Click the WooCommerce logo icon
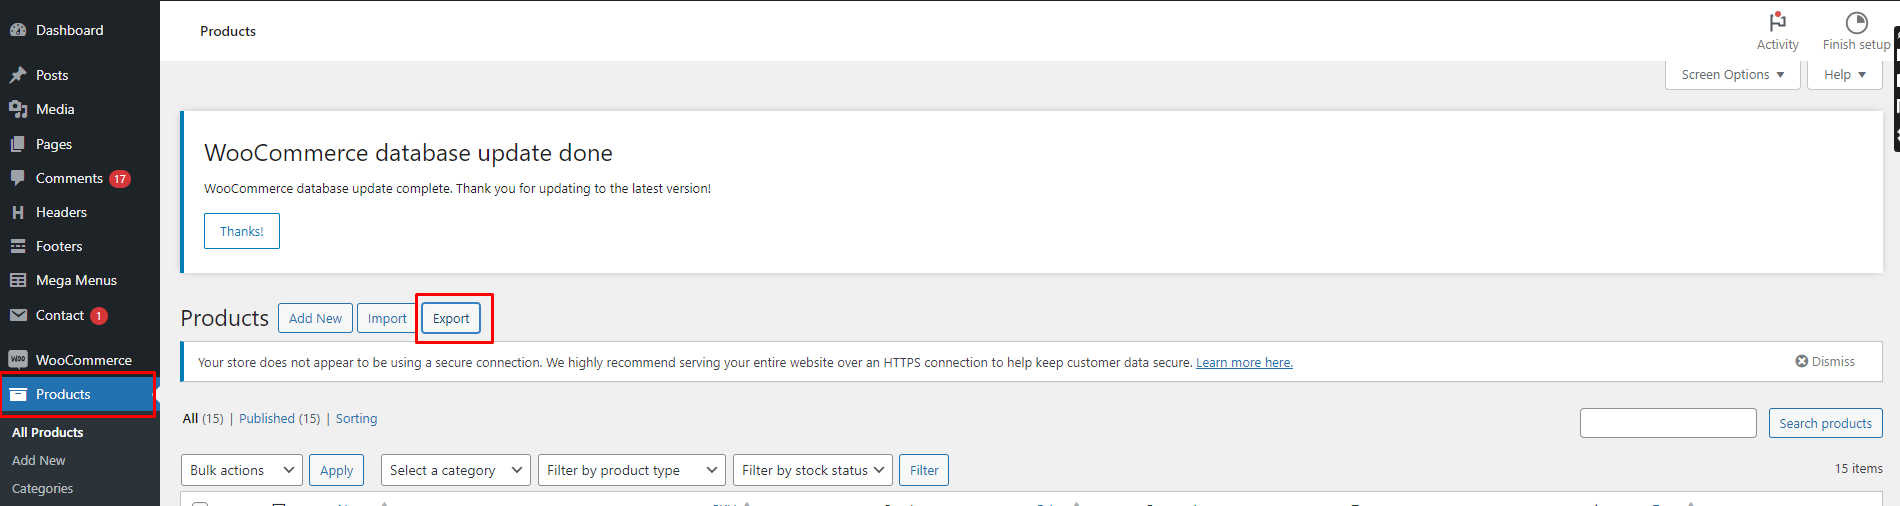1900x506 pixels. [18, 360]
